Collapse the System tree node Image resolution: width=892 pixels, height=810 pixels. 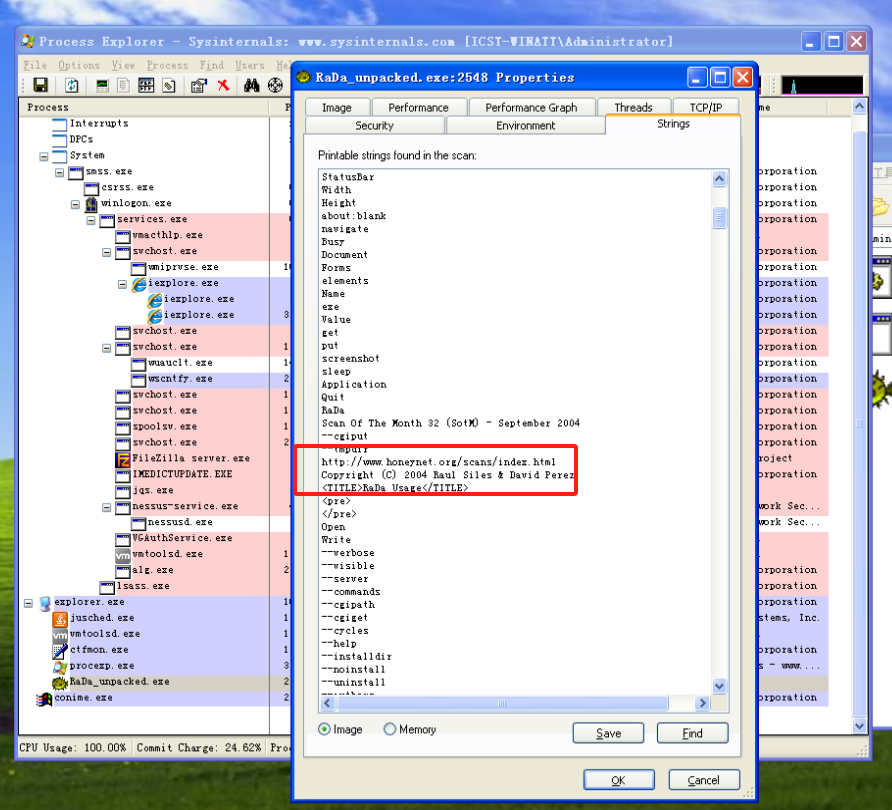[44, 156]
